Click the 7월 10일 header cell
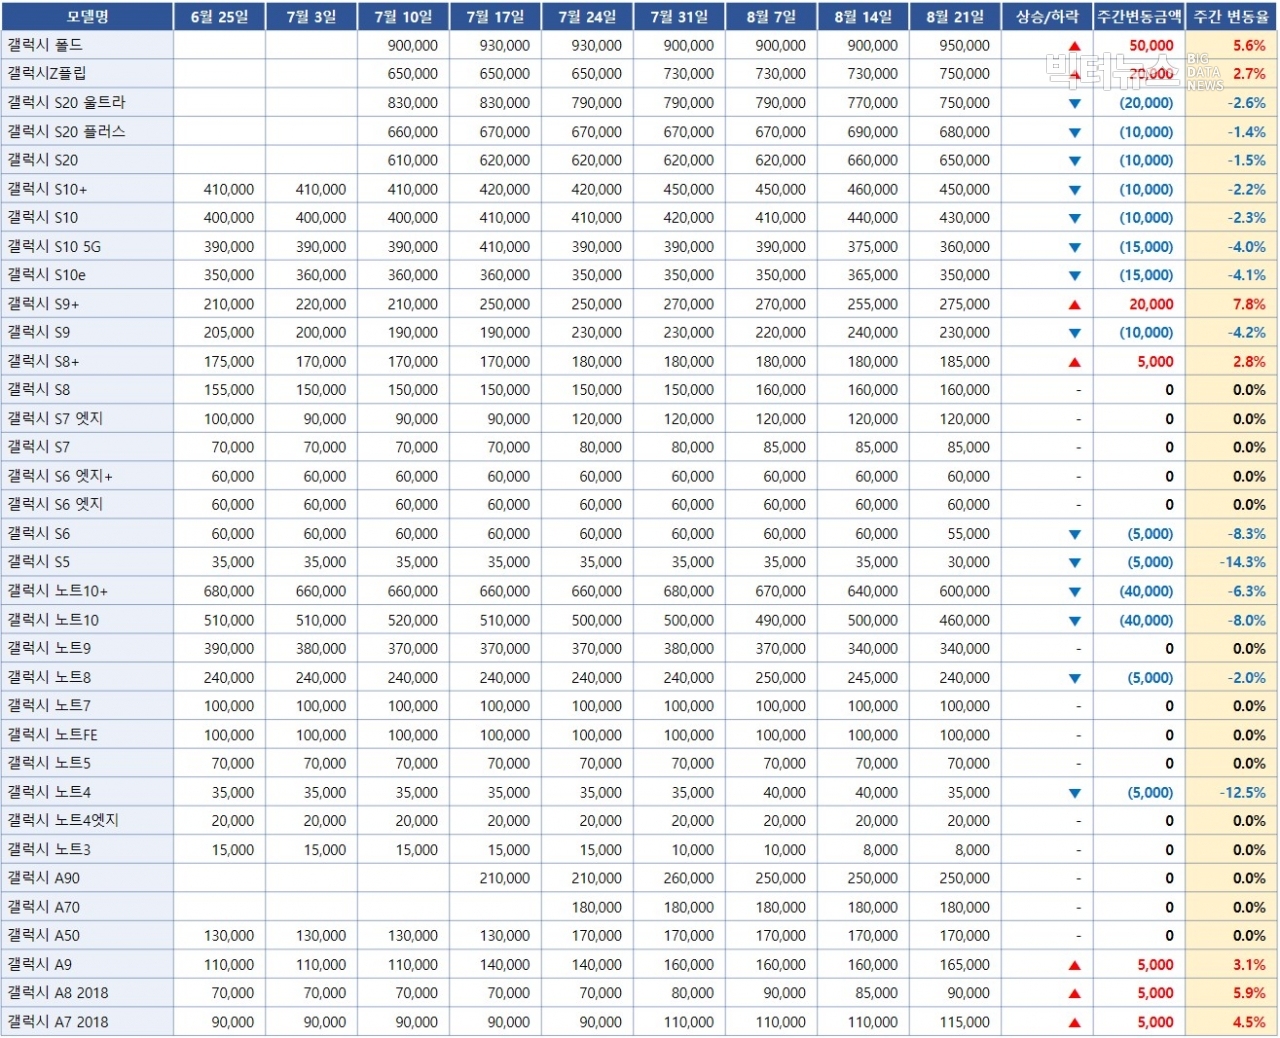This screenshot has width=1280, height=1038. (404, 17)
